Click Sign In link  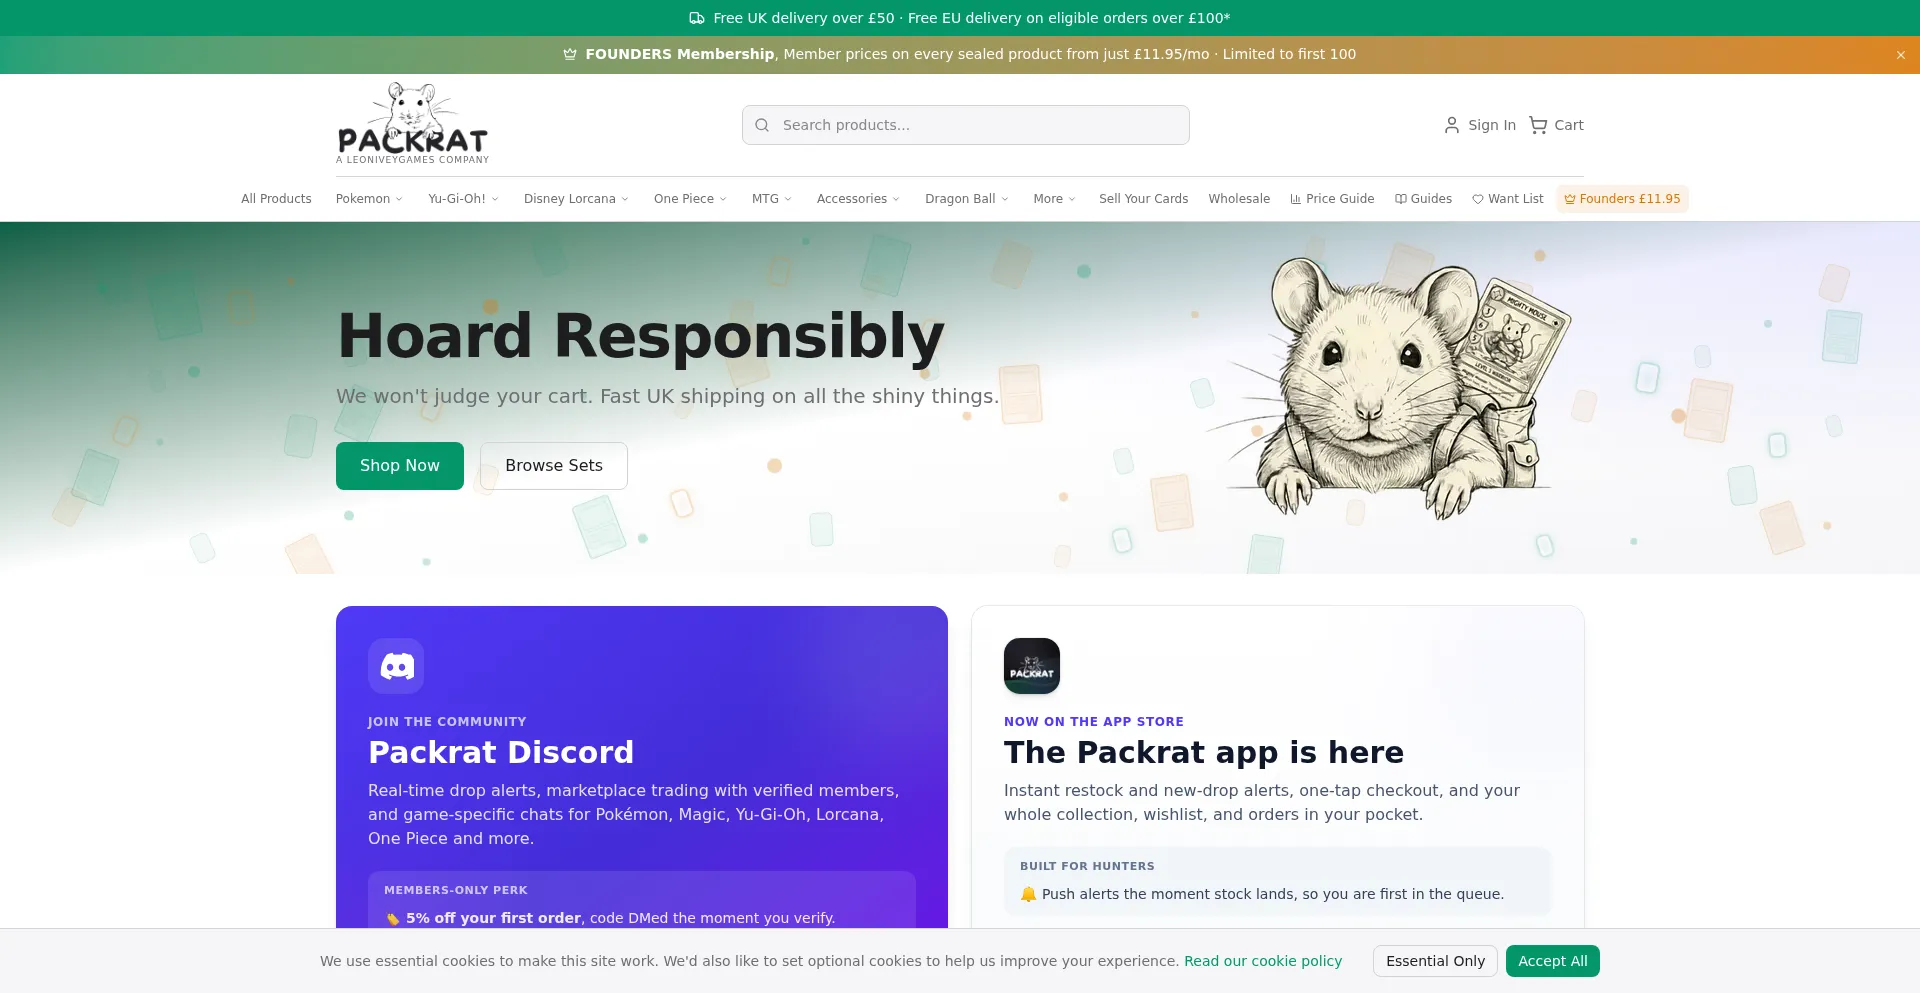point(1480,125)
